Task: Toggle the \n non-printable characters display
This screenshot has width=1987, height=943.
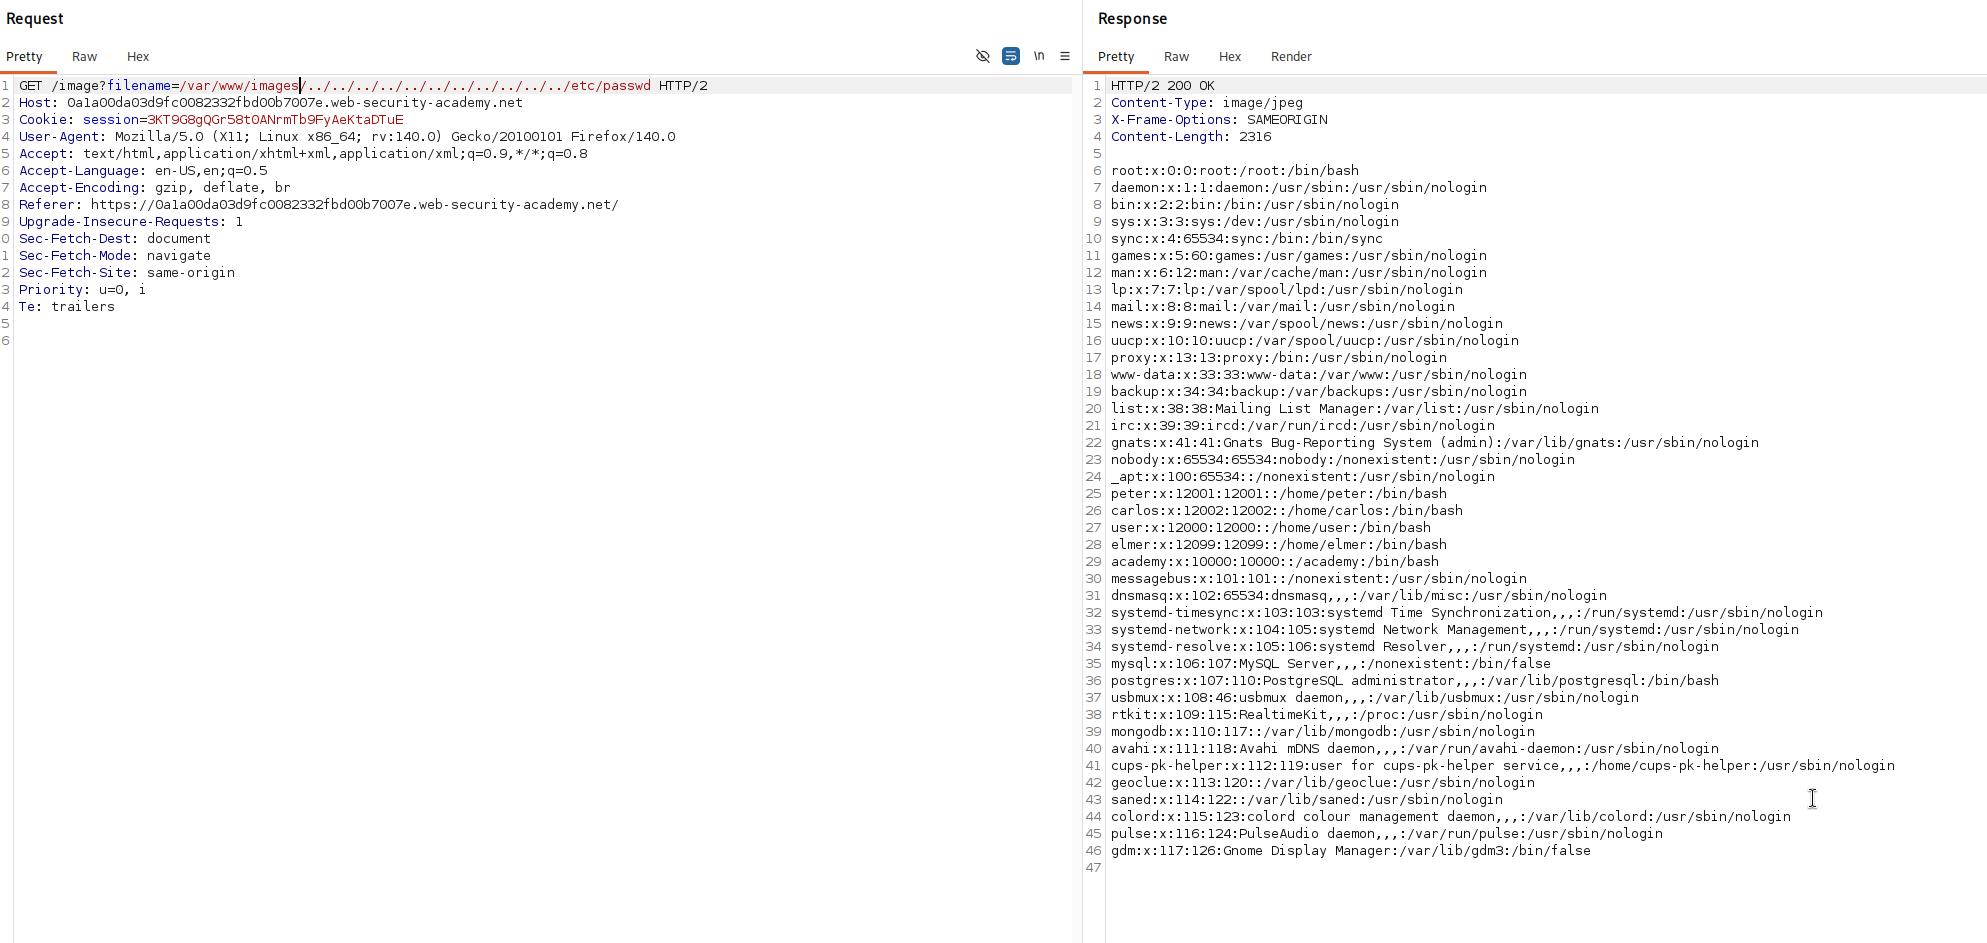Action: click(x=1039, y=56)
